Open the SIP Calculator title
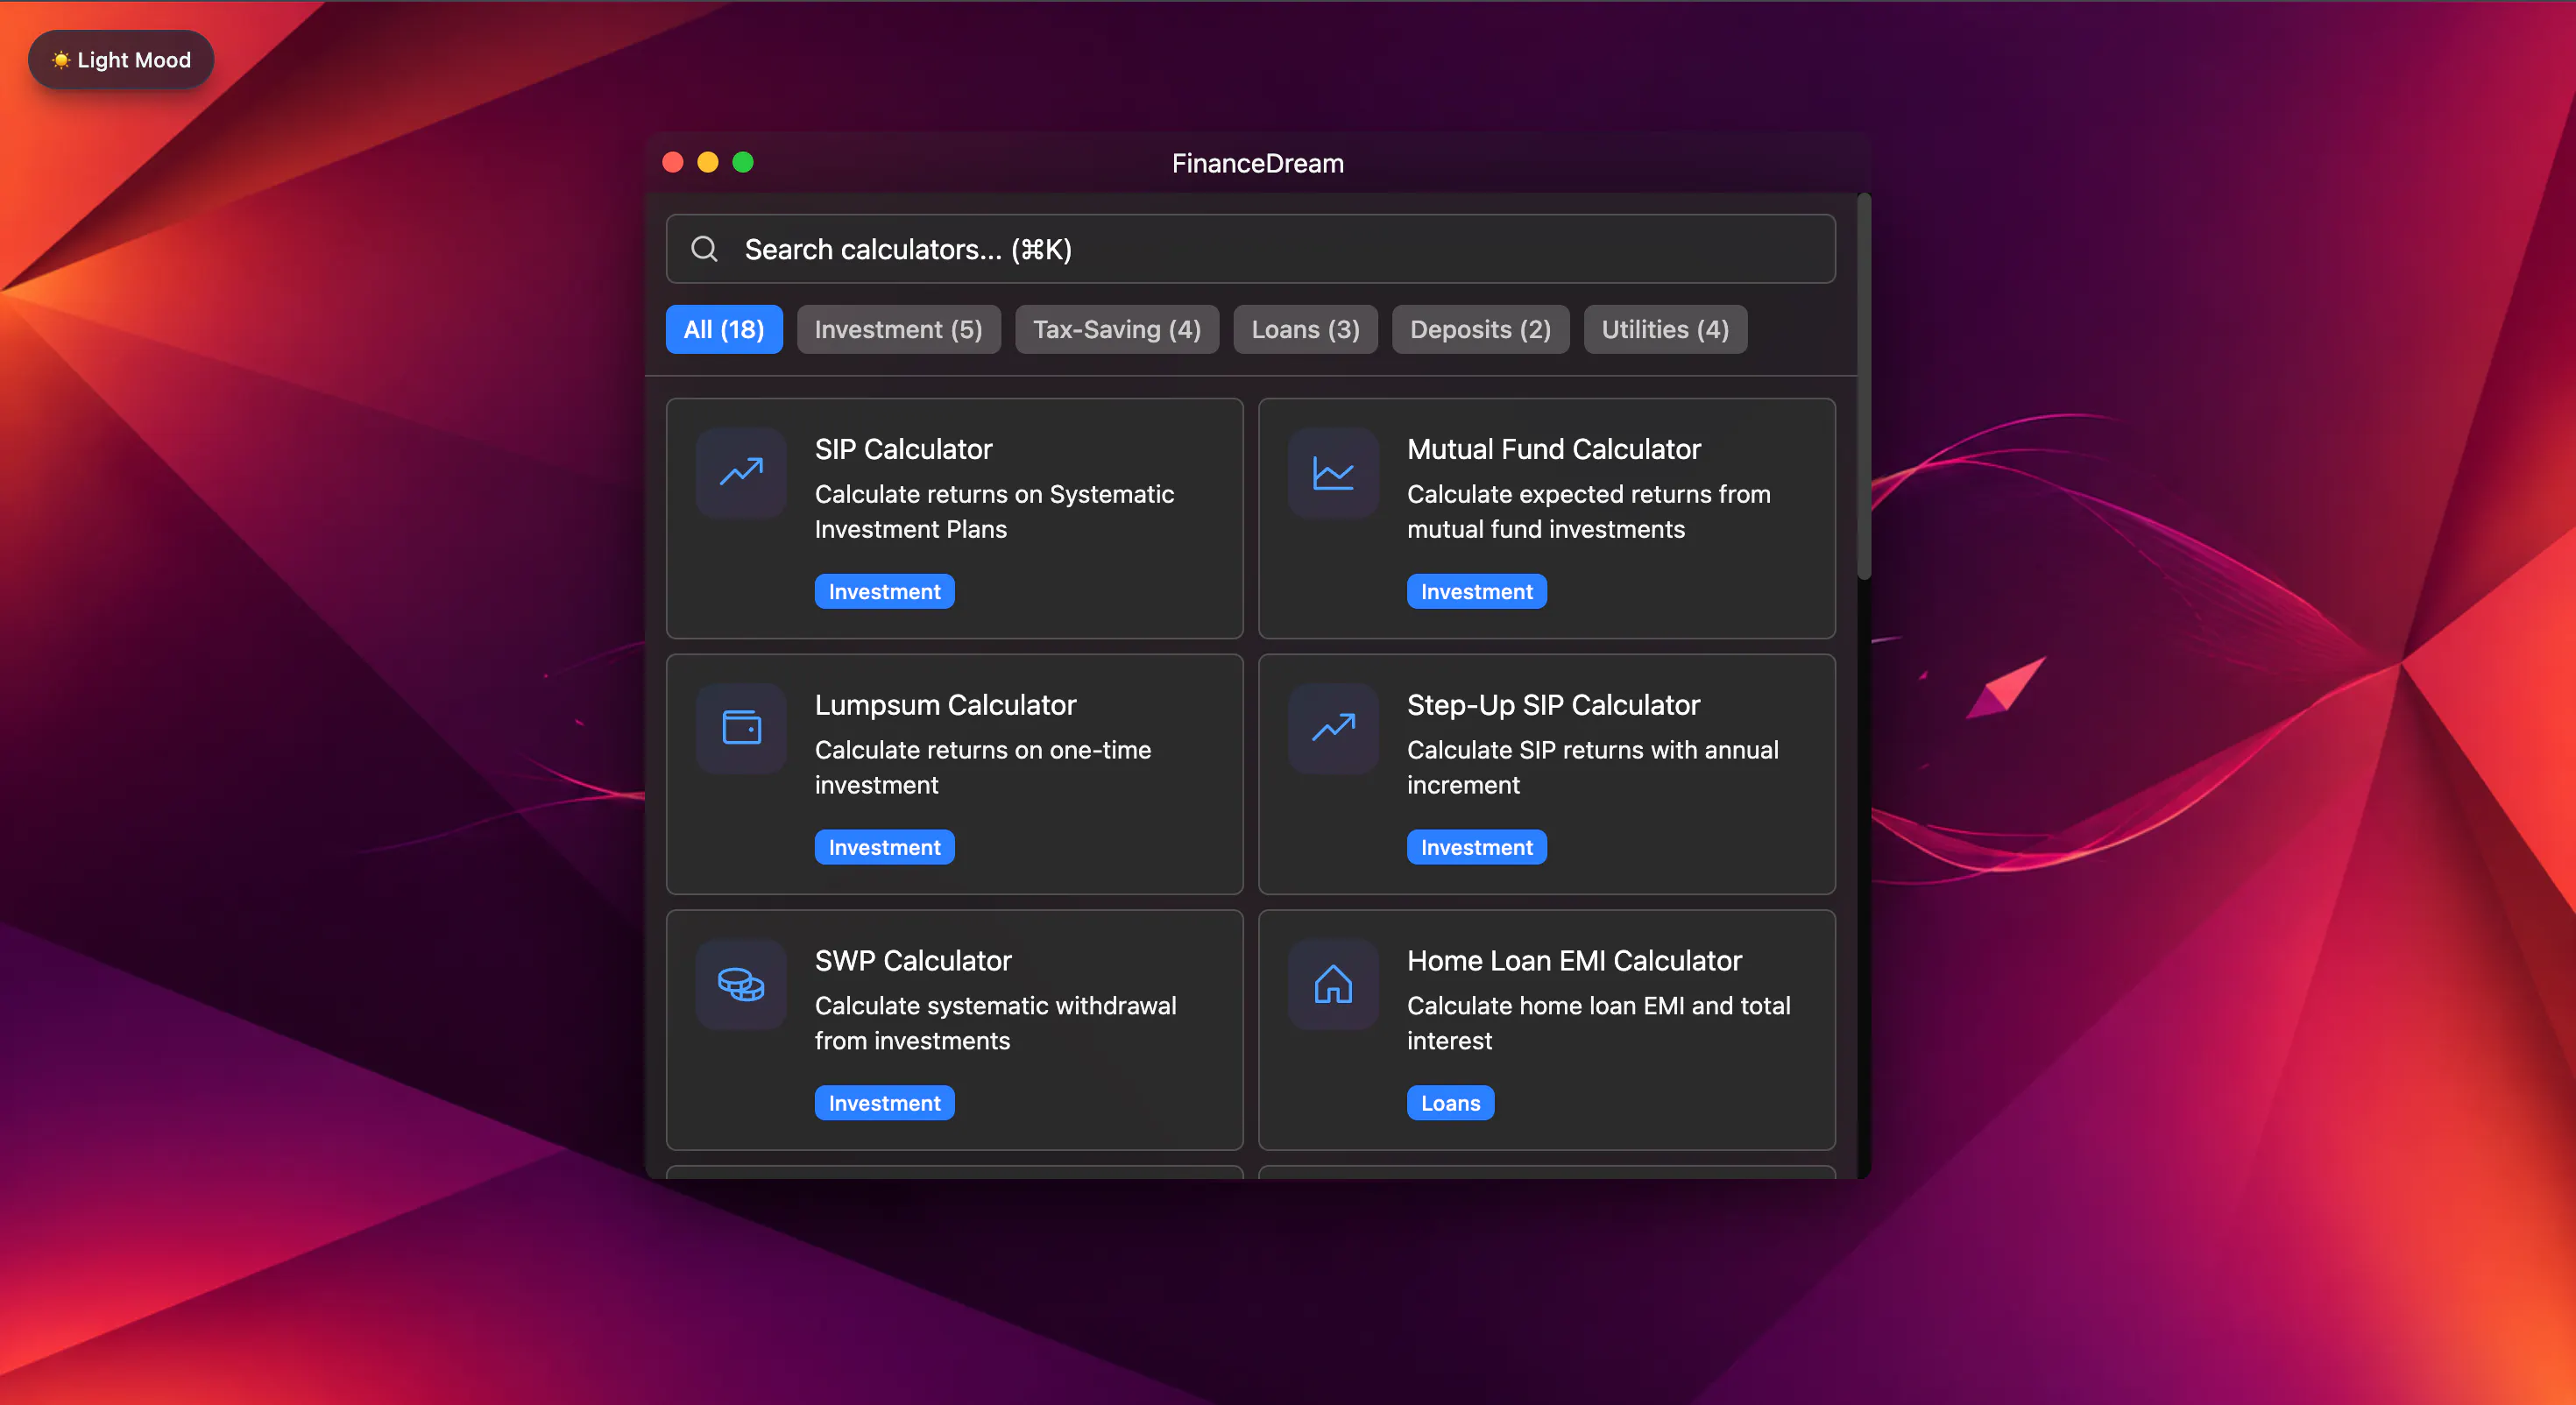 pos(903,449)
